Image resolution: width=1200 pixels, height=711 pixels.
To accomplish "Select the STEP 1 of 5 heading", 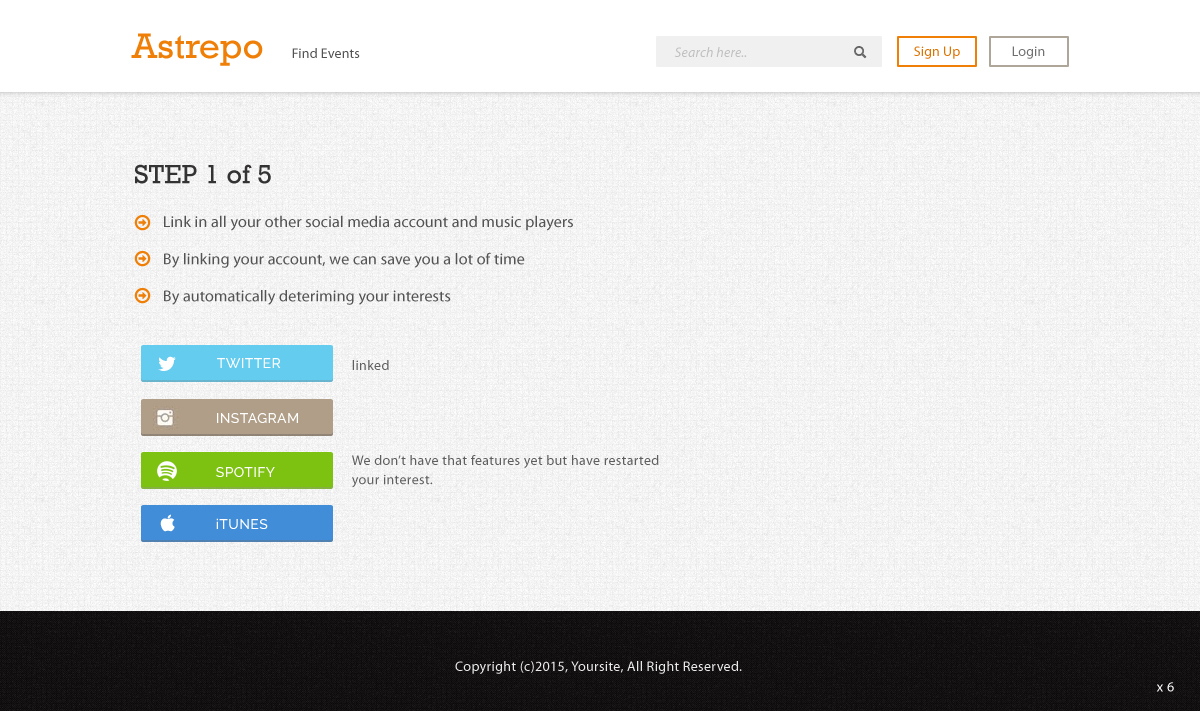I will [203, 175].
